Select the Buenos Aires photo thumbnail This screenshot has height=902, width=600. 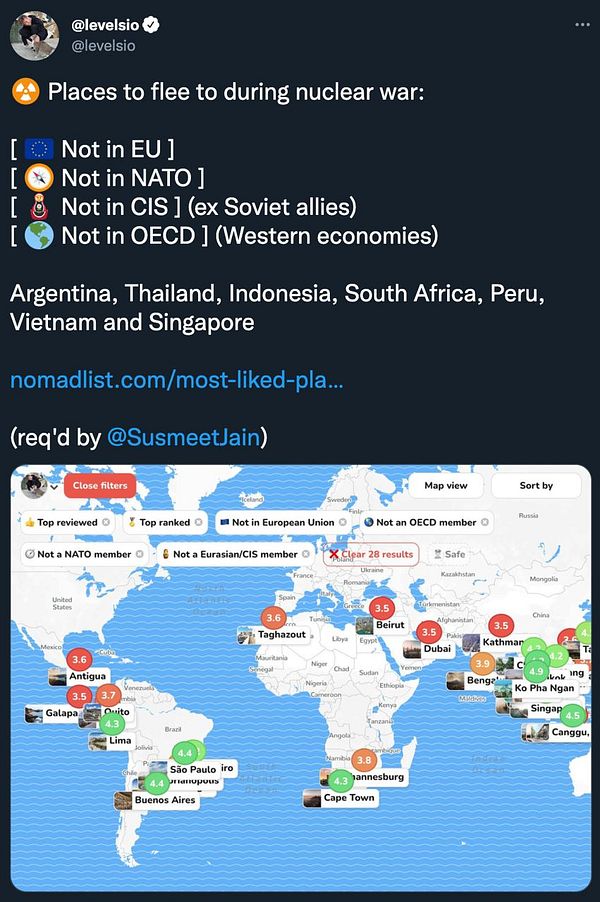pos(123,800)
